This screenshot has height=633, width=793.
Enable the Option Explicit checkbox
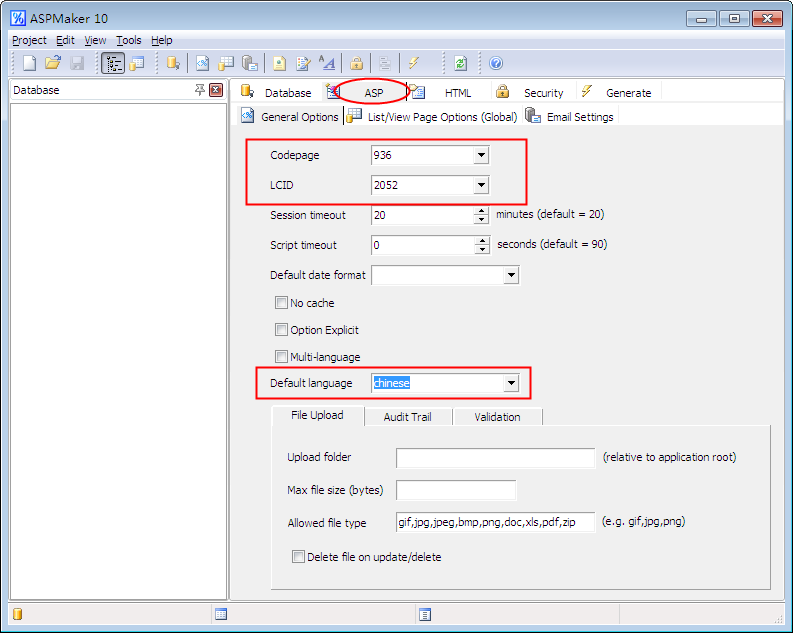[x=281, y=330]
